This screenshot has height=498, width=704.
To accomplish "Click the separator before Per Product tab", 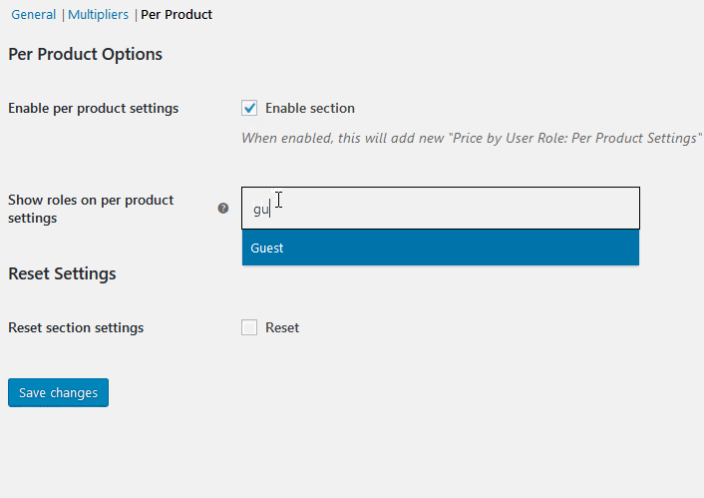I will click(135, 15).
